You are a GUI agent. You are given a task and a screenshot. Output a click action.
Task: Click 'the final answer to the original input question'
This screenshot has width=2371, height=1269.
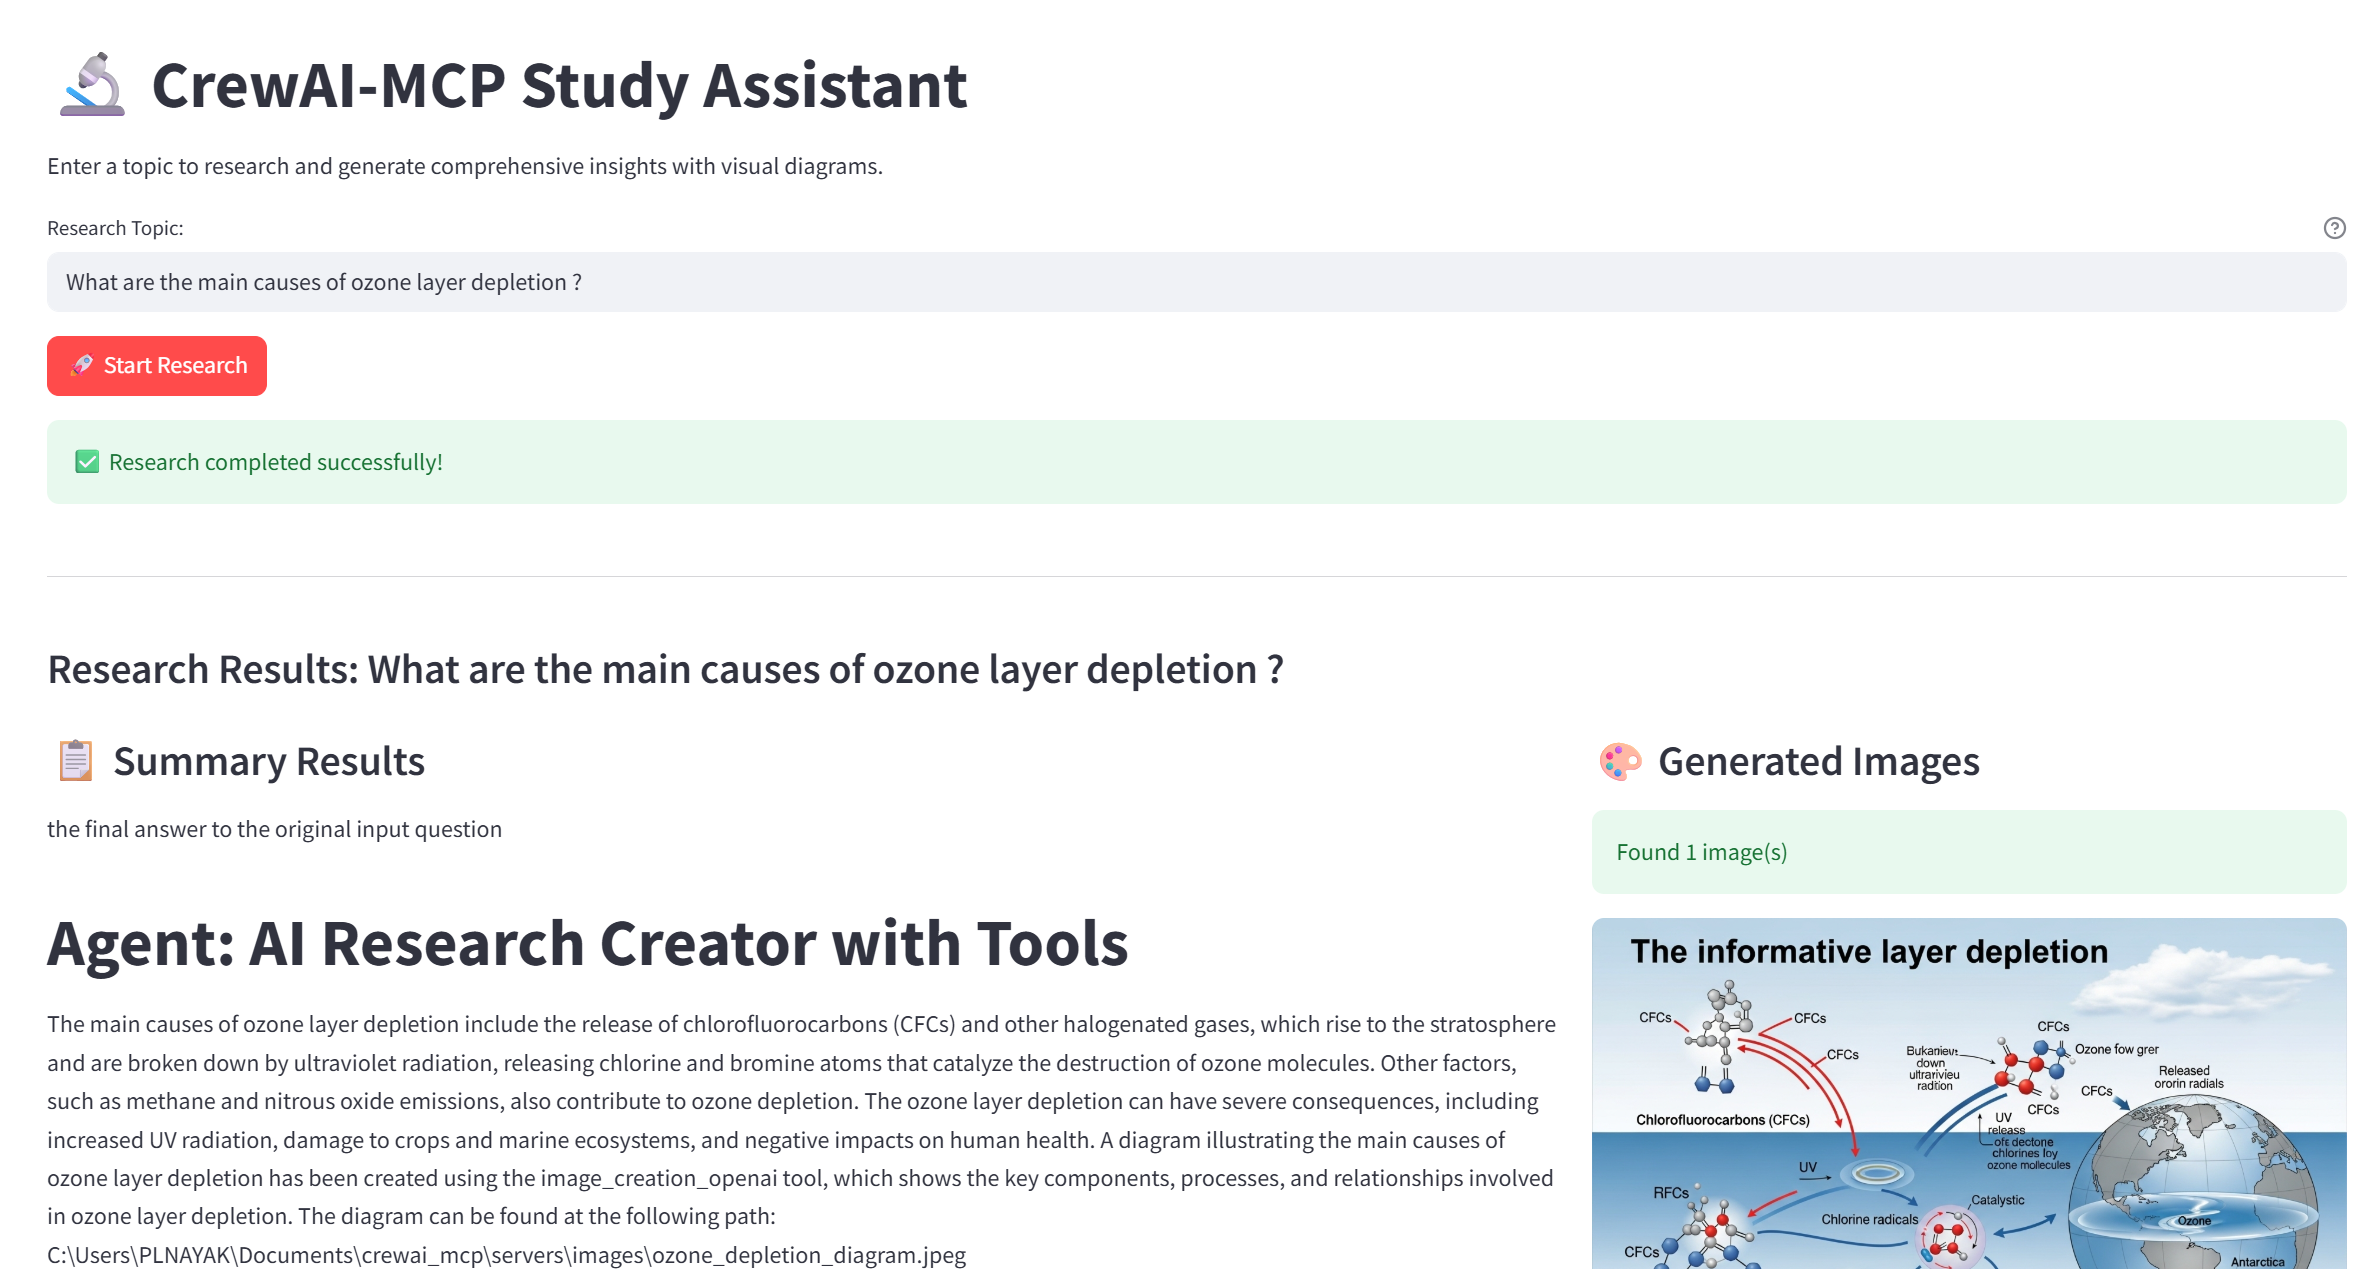274,829
